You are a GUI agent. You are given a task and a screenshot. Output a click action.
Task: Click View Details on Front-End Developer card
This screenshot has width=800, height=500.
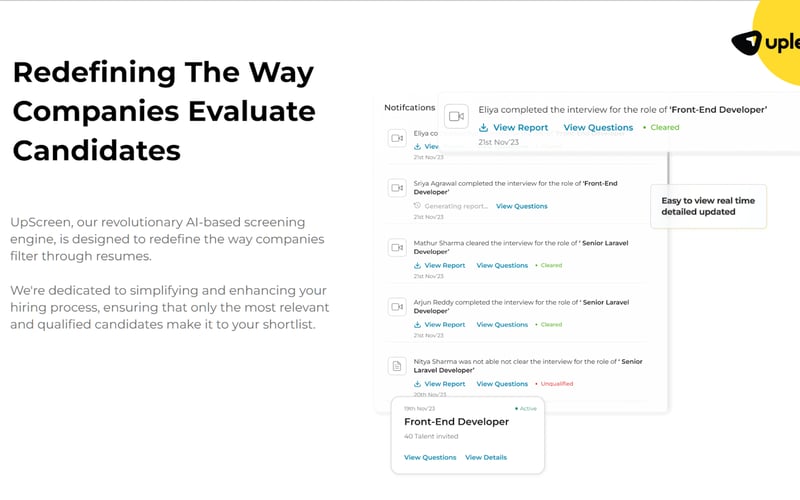[x=486, y=457]
